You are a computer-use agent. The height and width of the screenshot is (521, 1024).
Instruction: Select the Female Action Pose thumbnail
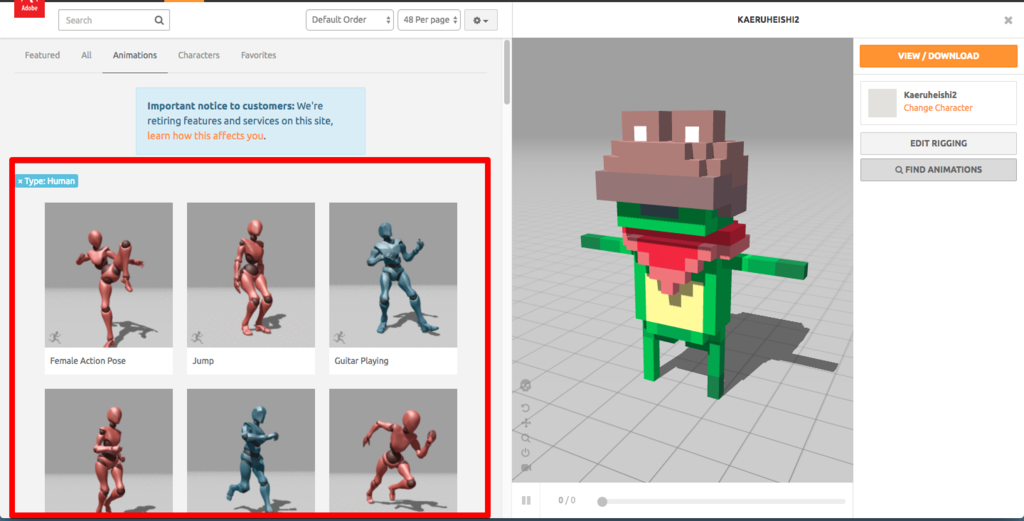pos(108,275)
